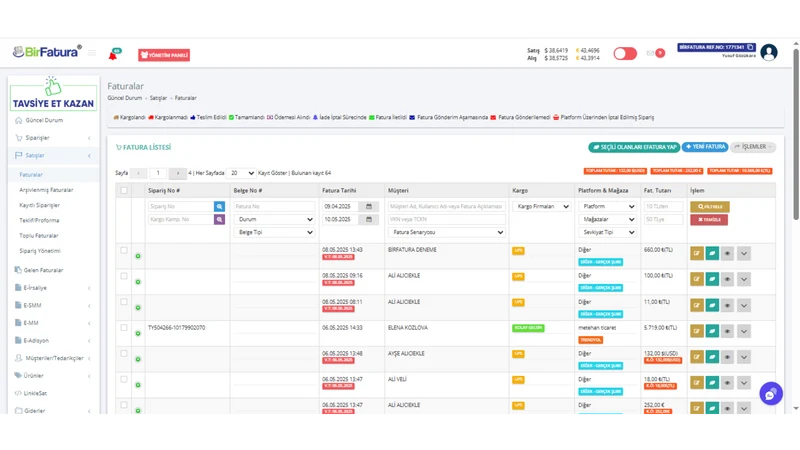Edit the 11,00 TL ALİ ALICIEKLE invoice
The width and height of the screenshot is (800, 450).
click(696, 305)
